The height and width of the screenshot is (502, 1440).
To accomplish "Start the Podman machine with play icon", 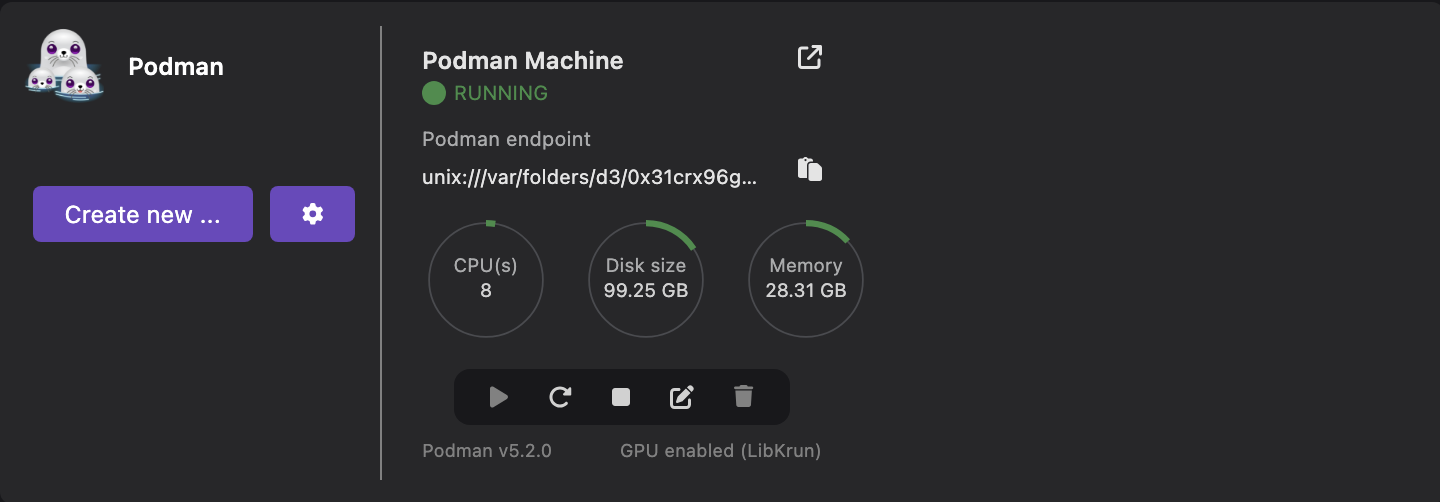I will pos(499,398).
